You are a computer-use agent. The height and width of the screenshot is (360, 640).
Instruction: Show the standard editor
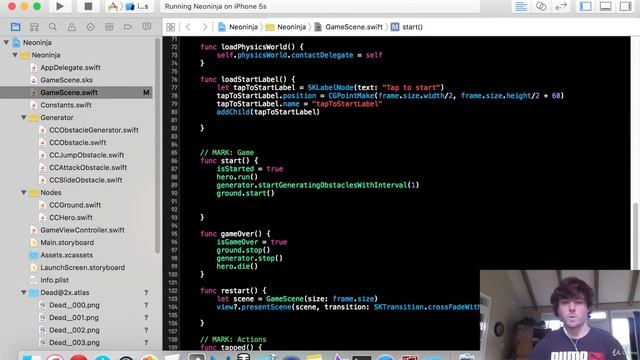tap(521, 6)
